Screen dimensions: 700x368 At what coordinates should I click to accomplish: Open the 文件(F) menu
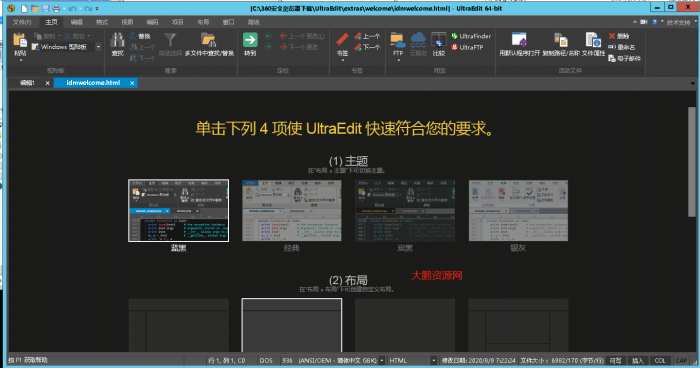22,22
